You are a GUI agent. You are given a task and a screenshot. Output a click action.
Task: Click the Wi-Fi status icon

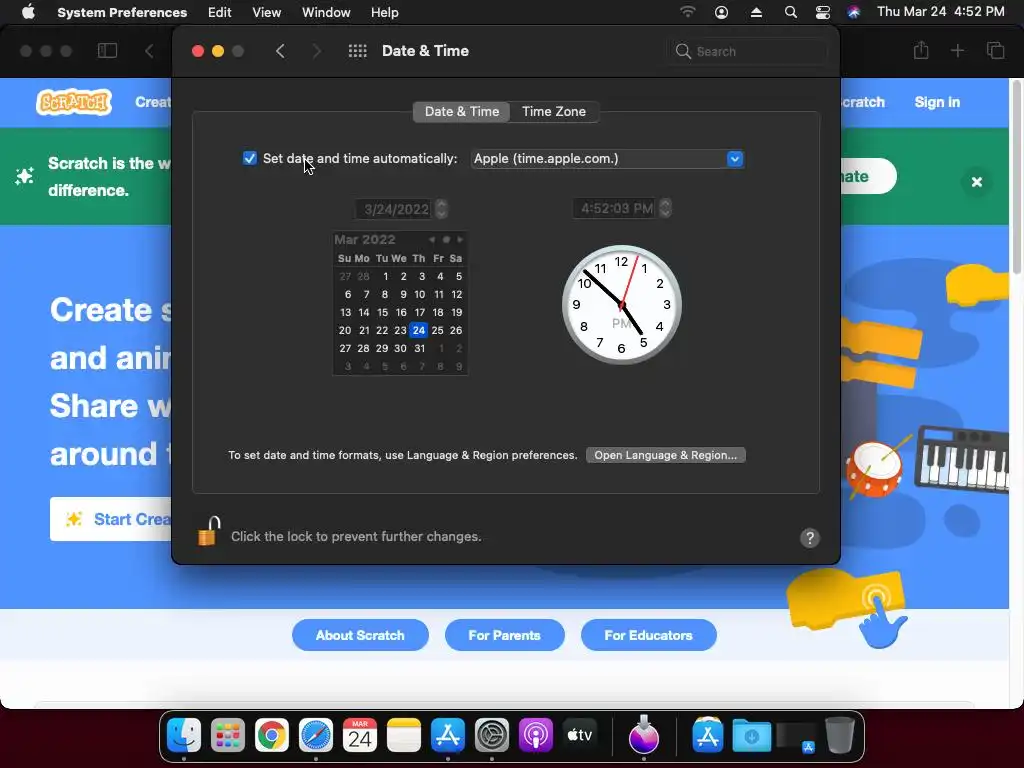[688, 12]
